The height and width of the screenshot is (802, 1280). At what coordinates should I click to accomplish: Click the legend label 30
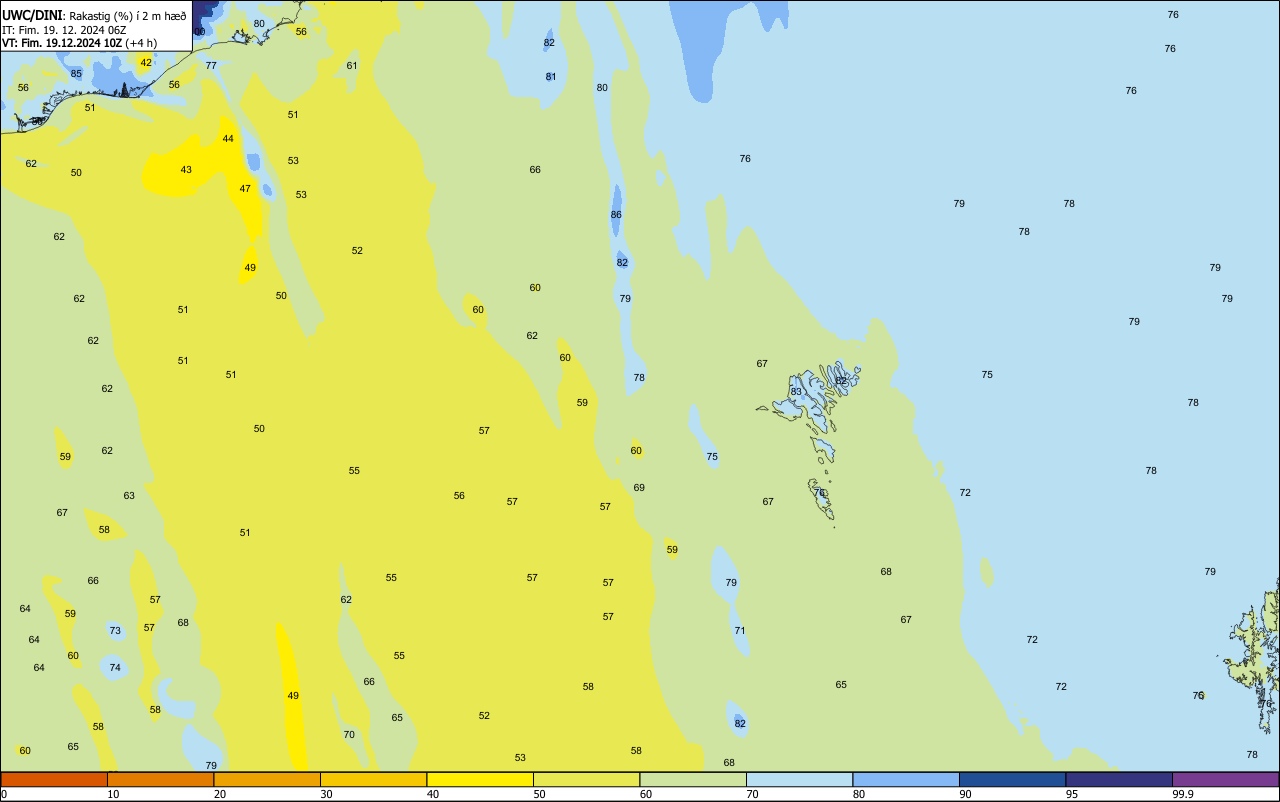(x=326, y=794)
